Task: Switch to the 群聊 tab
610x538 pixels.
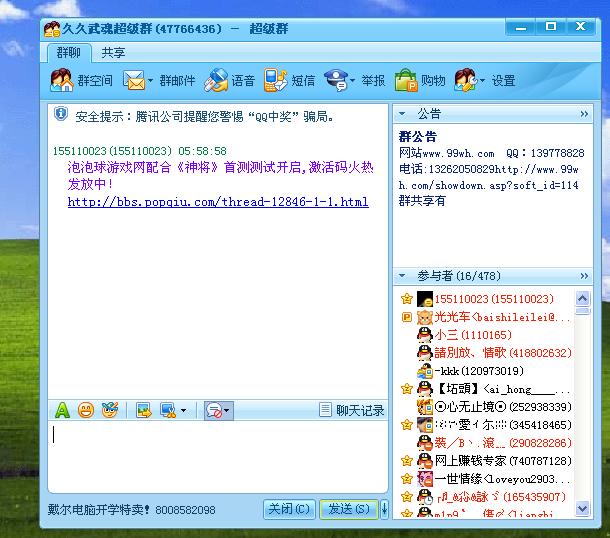Action: pyautogui.click(x=69, y=53)
